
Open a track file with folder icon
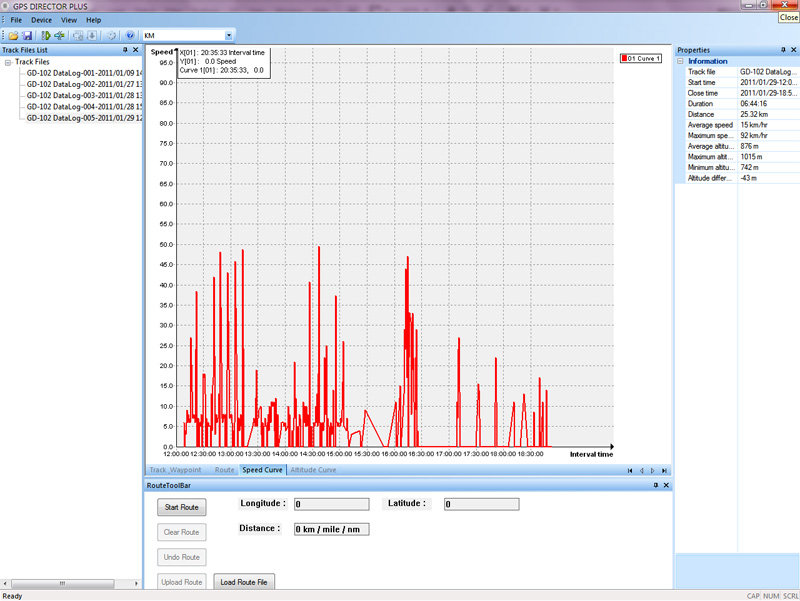click(x=13, y=35)
